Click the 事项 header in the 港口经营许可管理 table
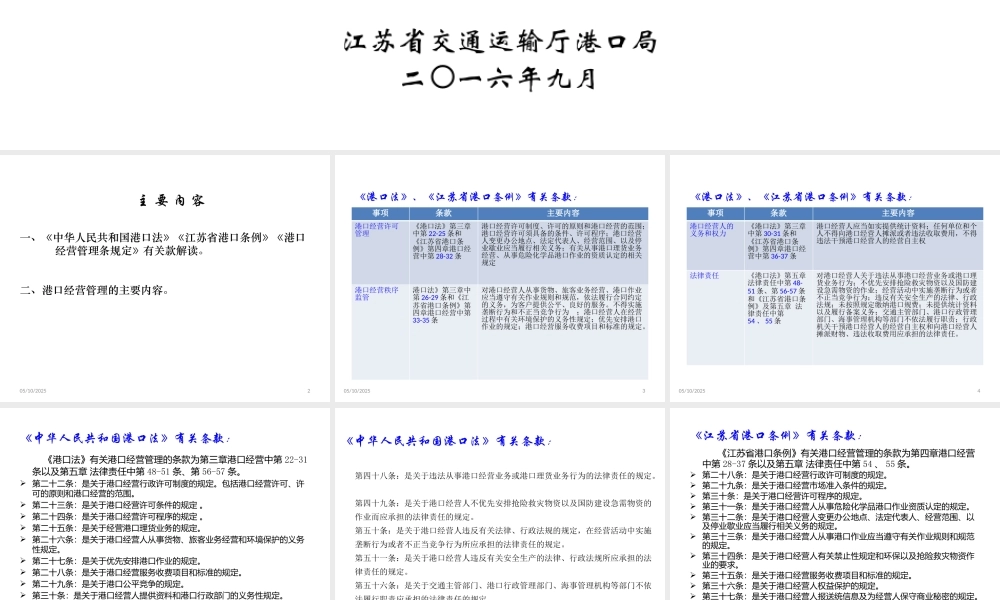The image size is (1000, 600). pos(380,213)
